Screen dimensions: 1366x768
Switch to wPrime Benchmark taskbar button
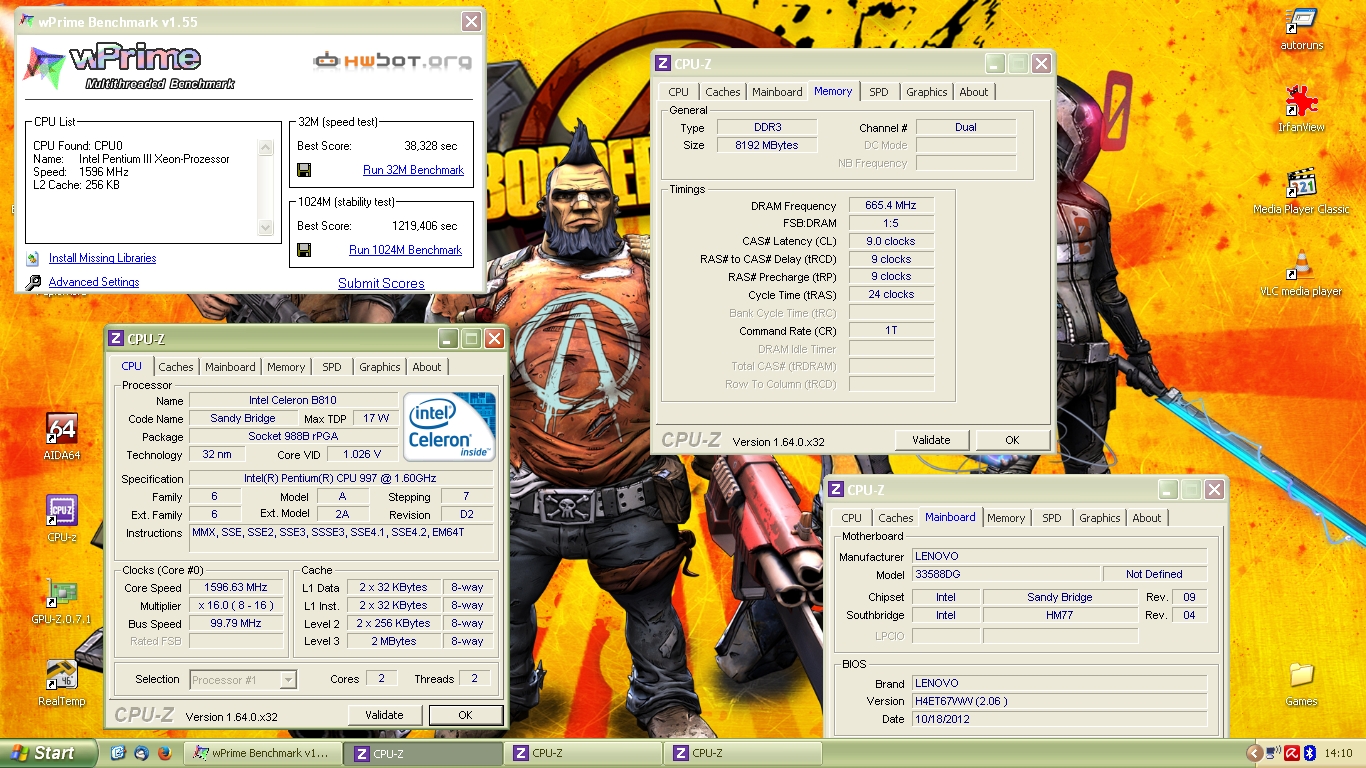point(263,753)
